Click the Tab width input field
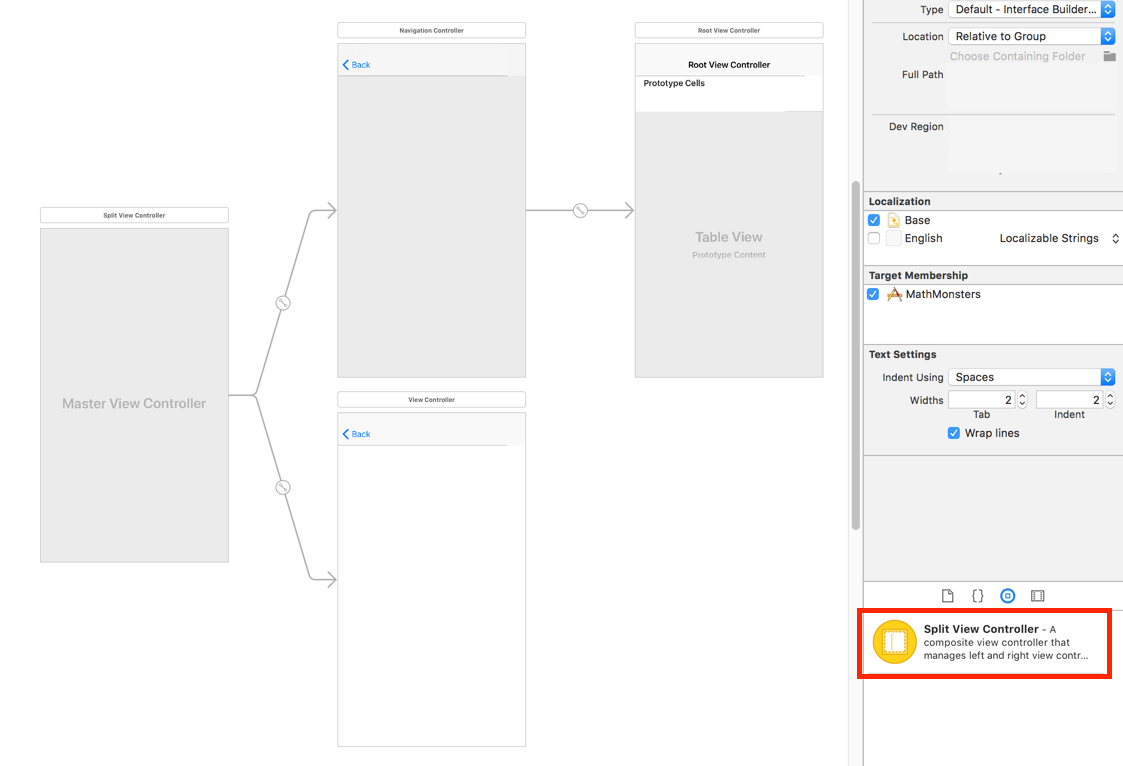 click(x=982, y=400)
